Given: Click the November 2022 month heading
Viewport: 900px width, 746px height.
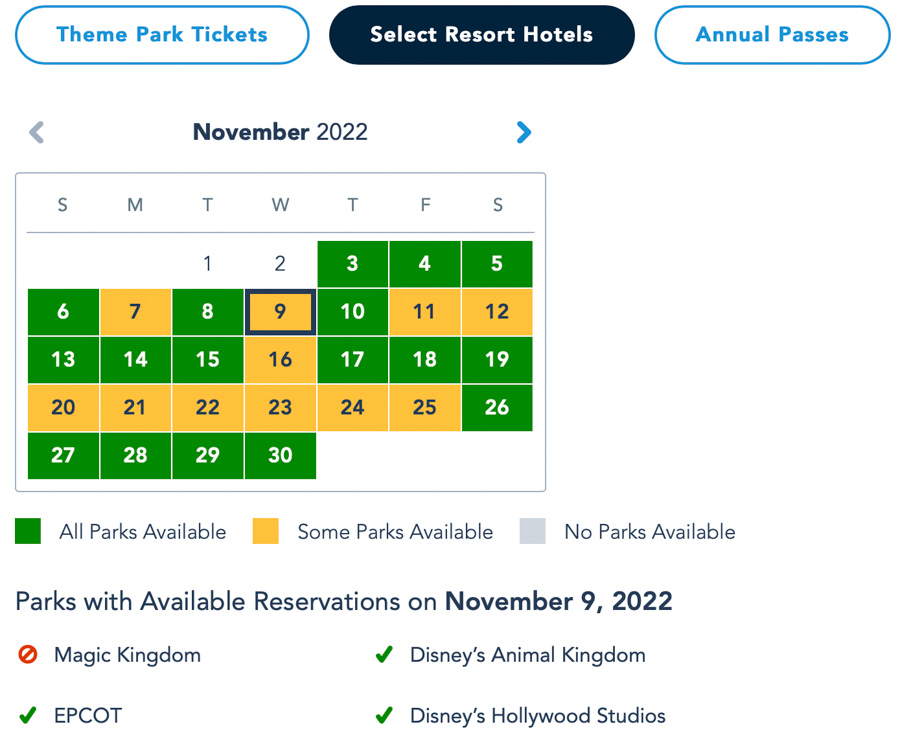Looking at the screenshot, I should tap(280, 132).
